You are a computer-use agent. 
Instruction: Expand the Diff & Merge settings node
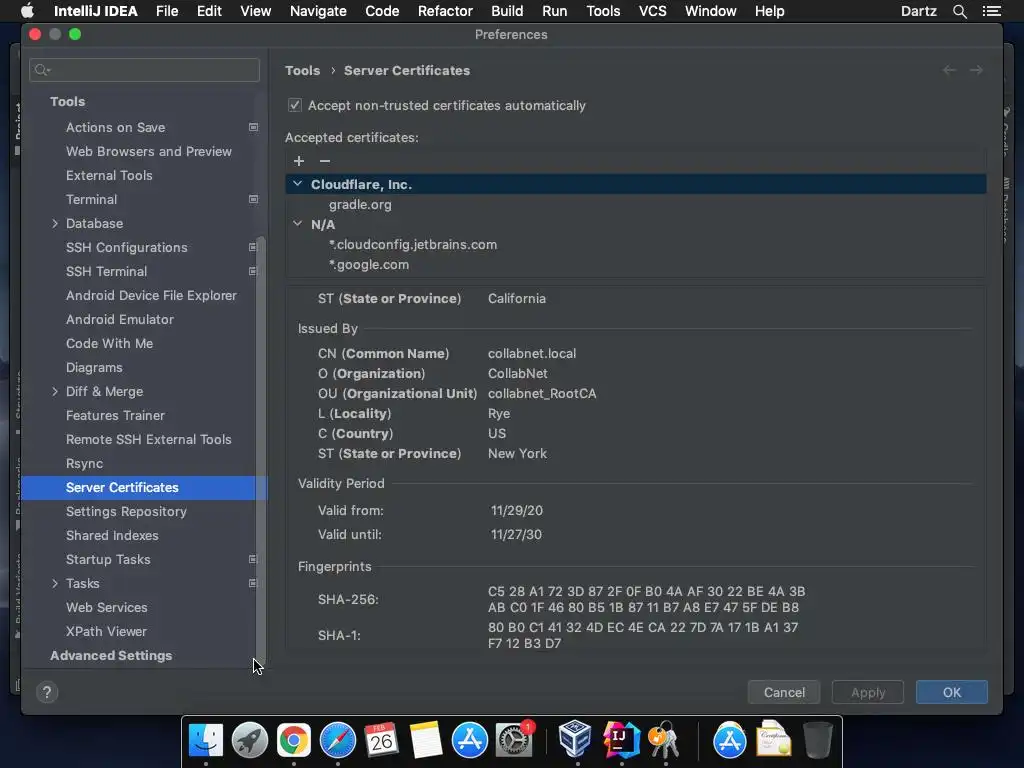pyautogui.click(x=55, y=391)
